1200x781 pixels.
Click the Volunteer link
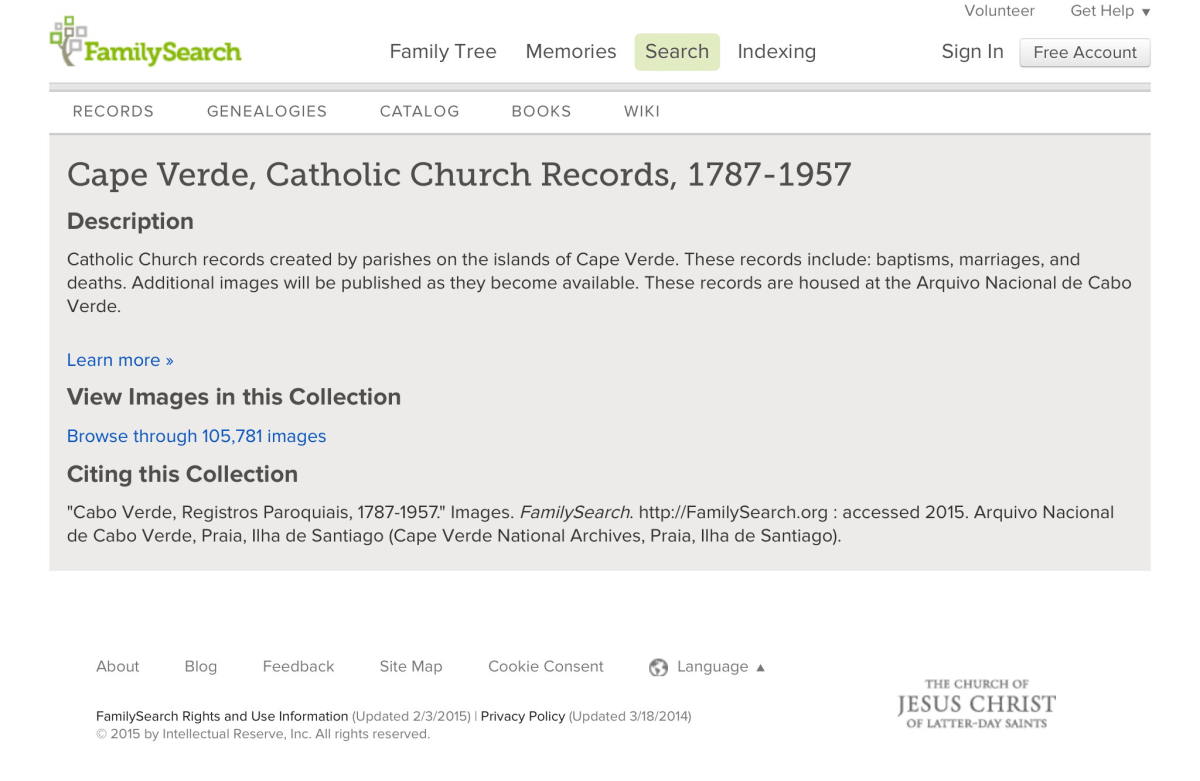(x=999, y=11)
